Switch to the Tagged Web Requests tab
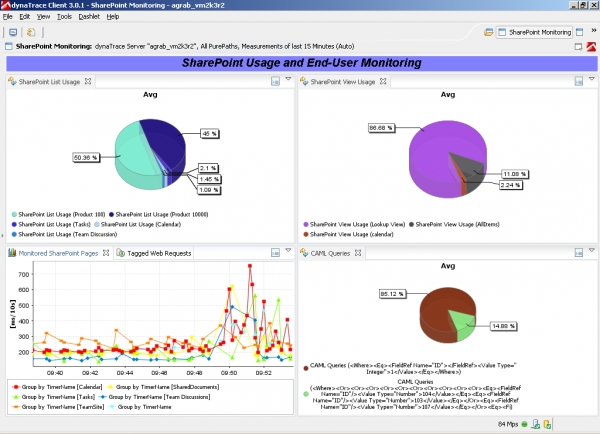600x434 pixels. 154,253
